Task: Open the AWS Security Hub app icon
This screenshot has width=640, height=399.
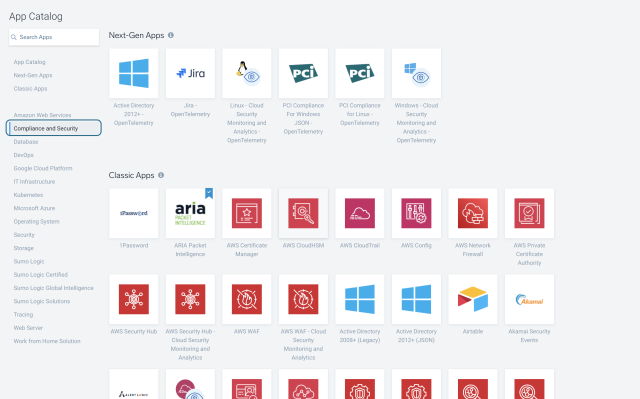Action: (133, 299)
